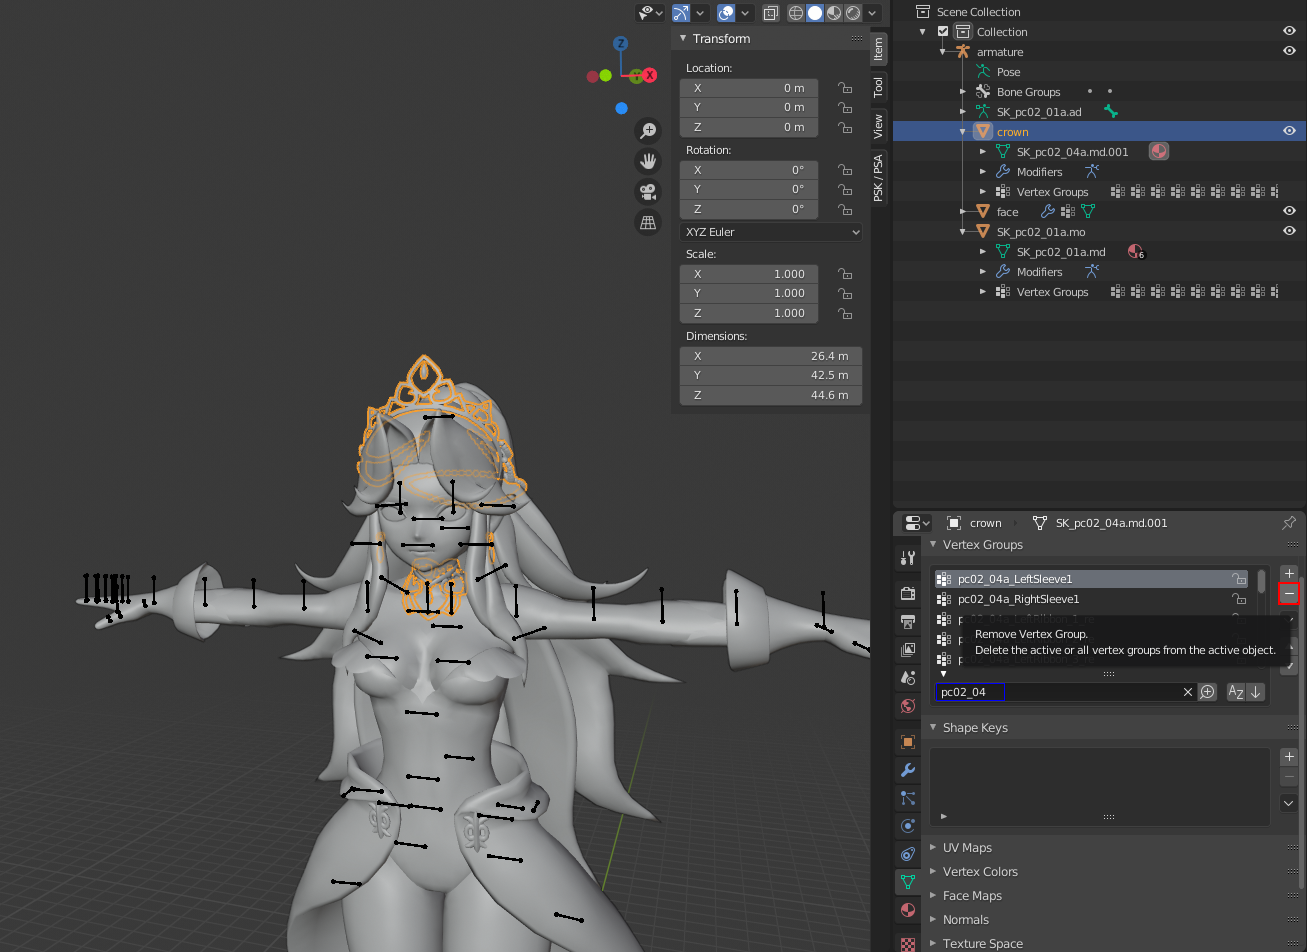Open the viewport shading options dropdown
This screenshot has width=1307, height=952.
[873, 13]
